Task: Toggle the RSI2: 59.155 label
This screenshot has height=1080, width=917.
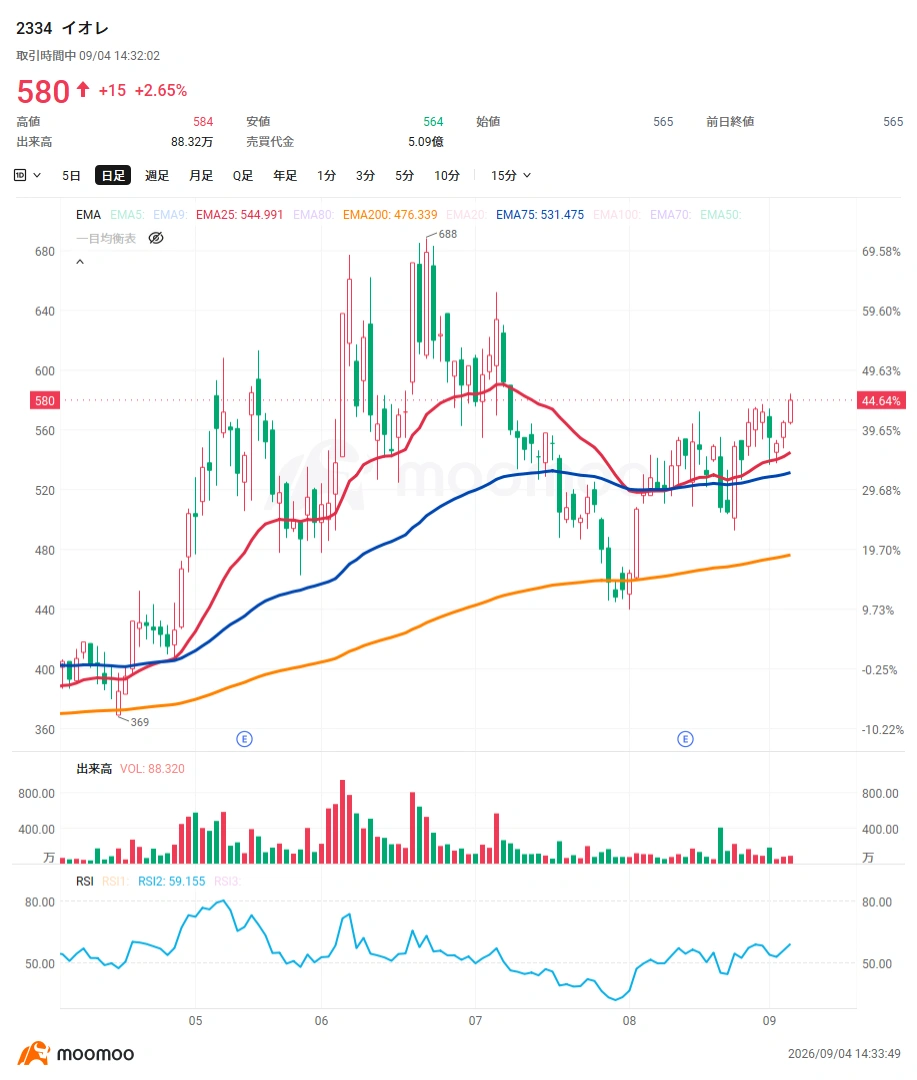Action: coord(172,881)
